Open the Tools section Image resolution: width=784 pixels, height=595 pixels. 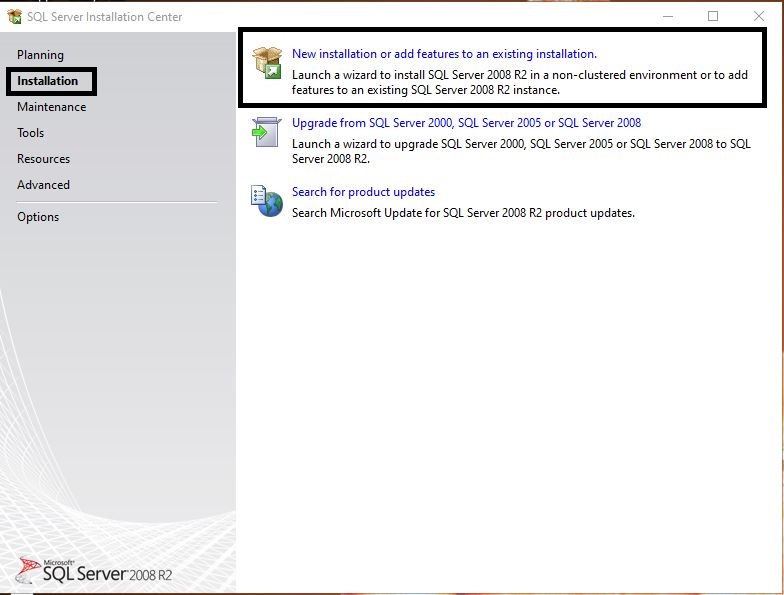[30, 133]
